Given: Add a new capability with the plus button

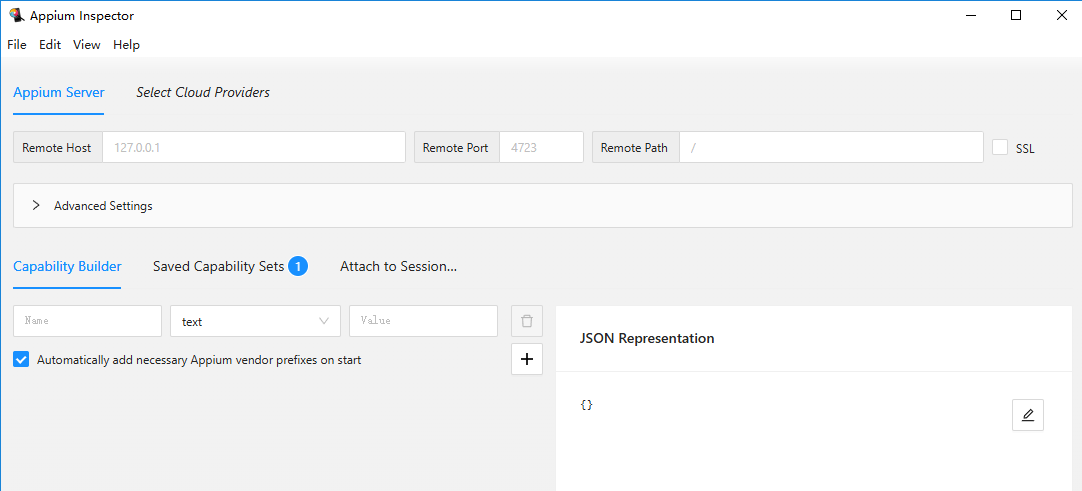Looking at the screenshot, I should [527, 359].
